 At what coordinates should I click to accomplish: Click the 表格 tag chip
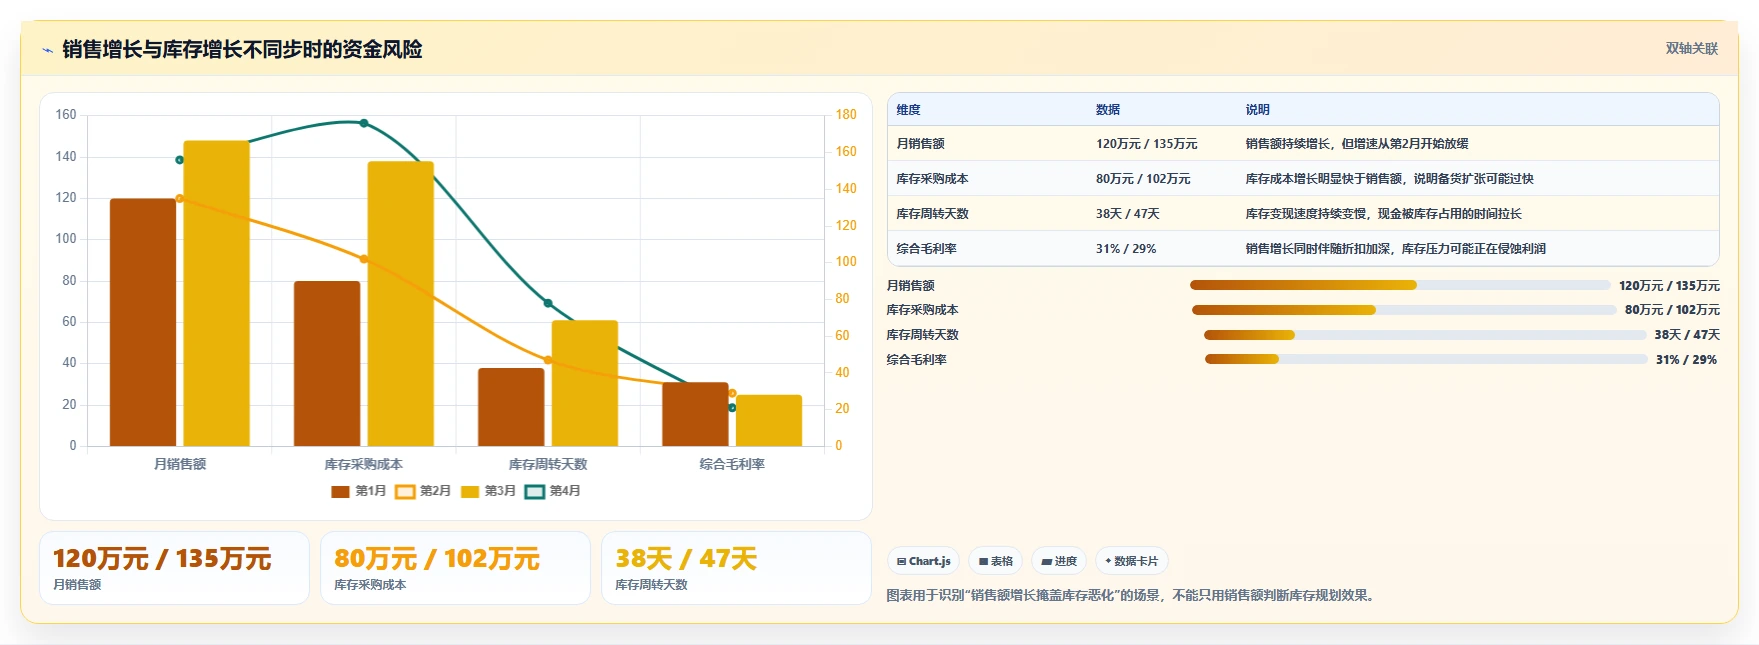click(995, 561)
